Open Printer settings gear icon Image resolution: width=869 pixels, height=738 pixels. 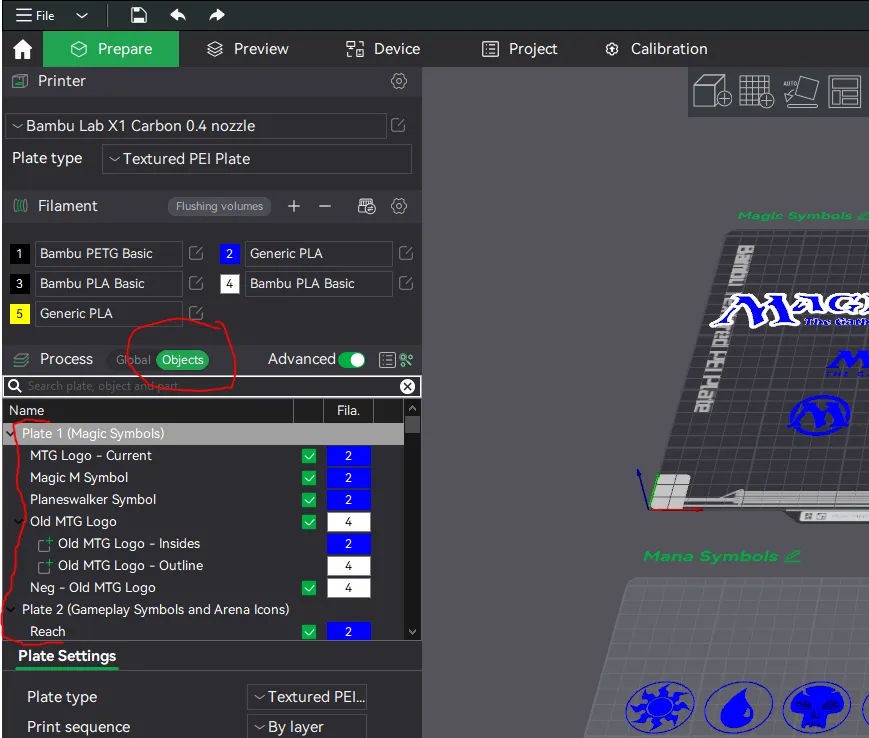pyautogui.click(x=398, y=81)
